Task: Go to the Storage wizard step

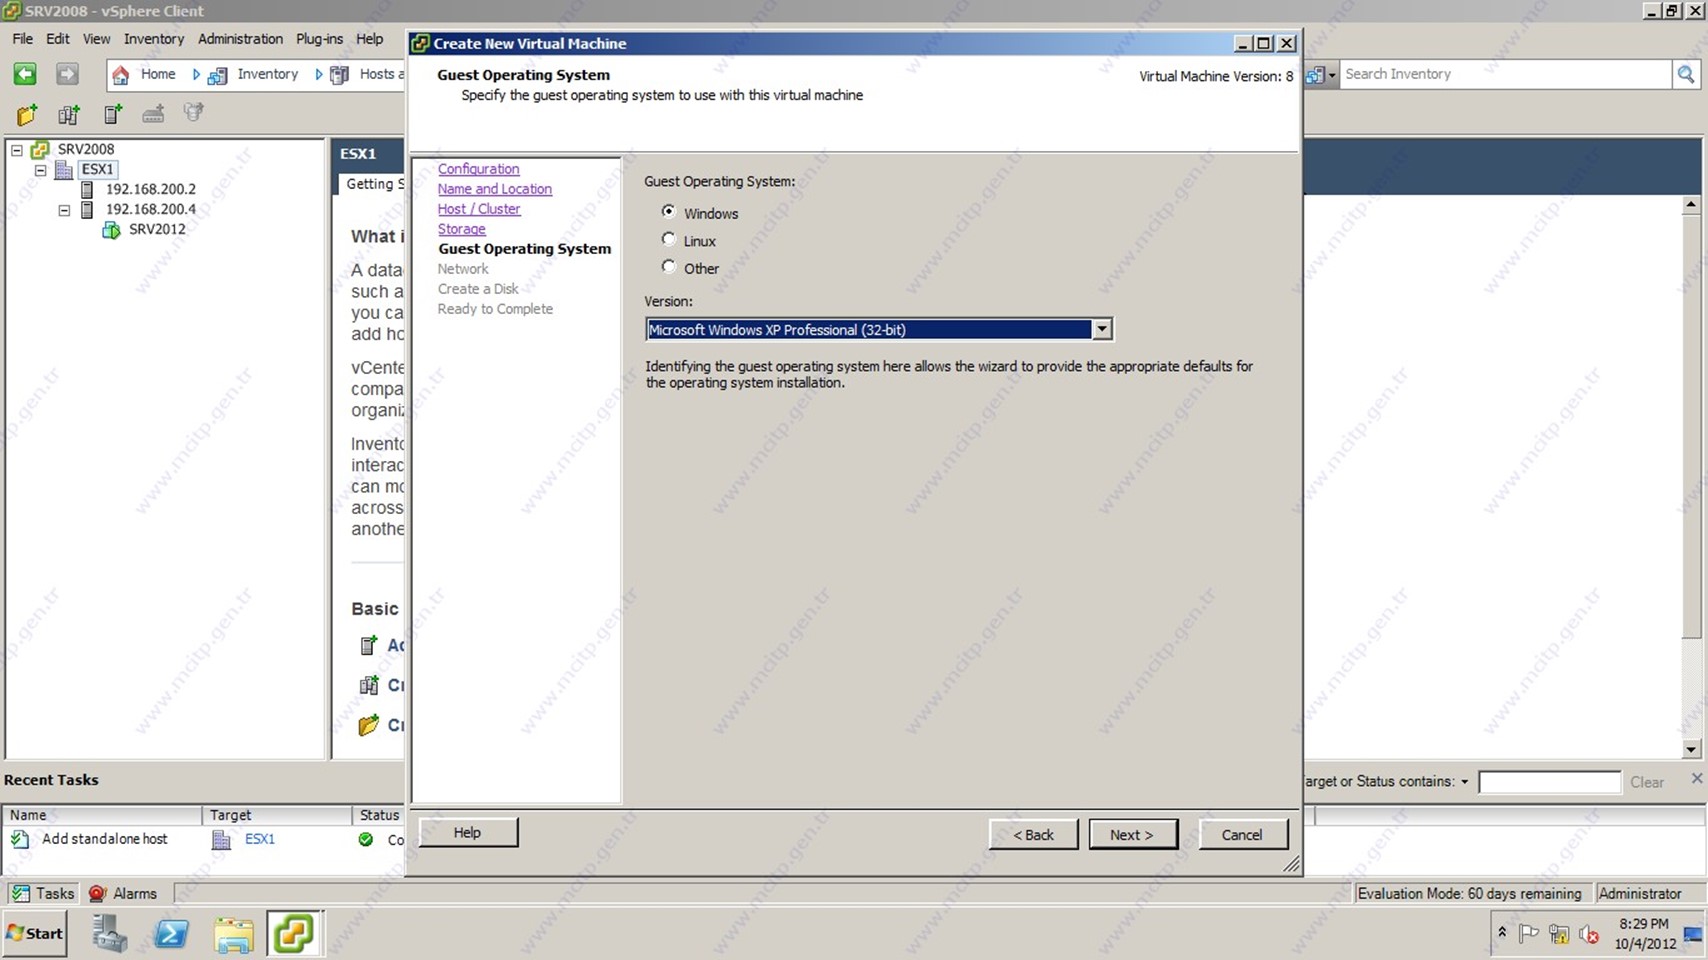Action: (x=461, y=229)
